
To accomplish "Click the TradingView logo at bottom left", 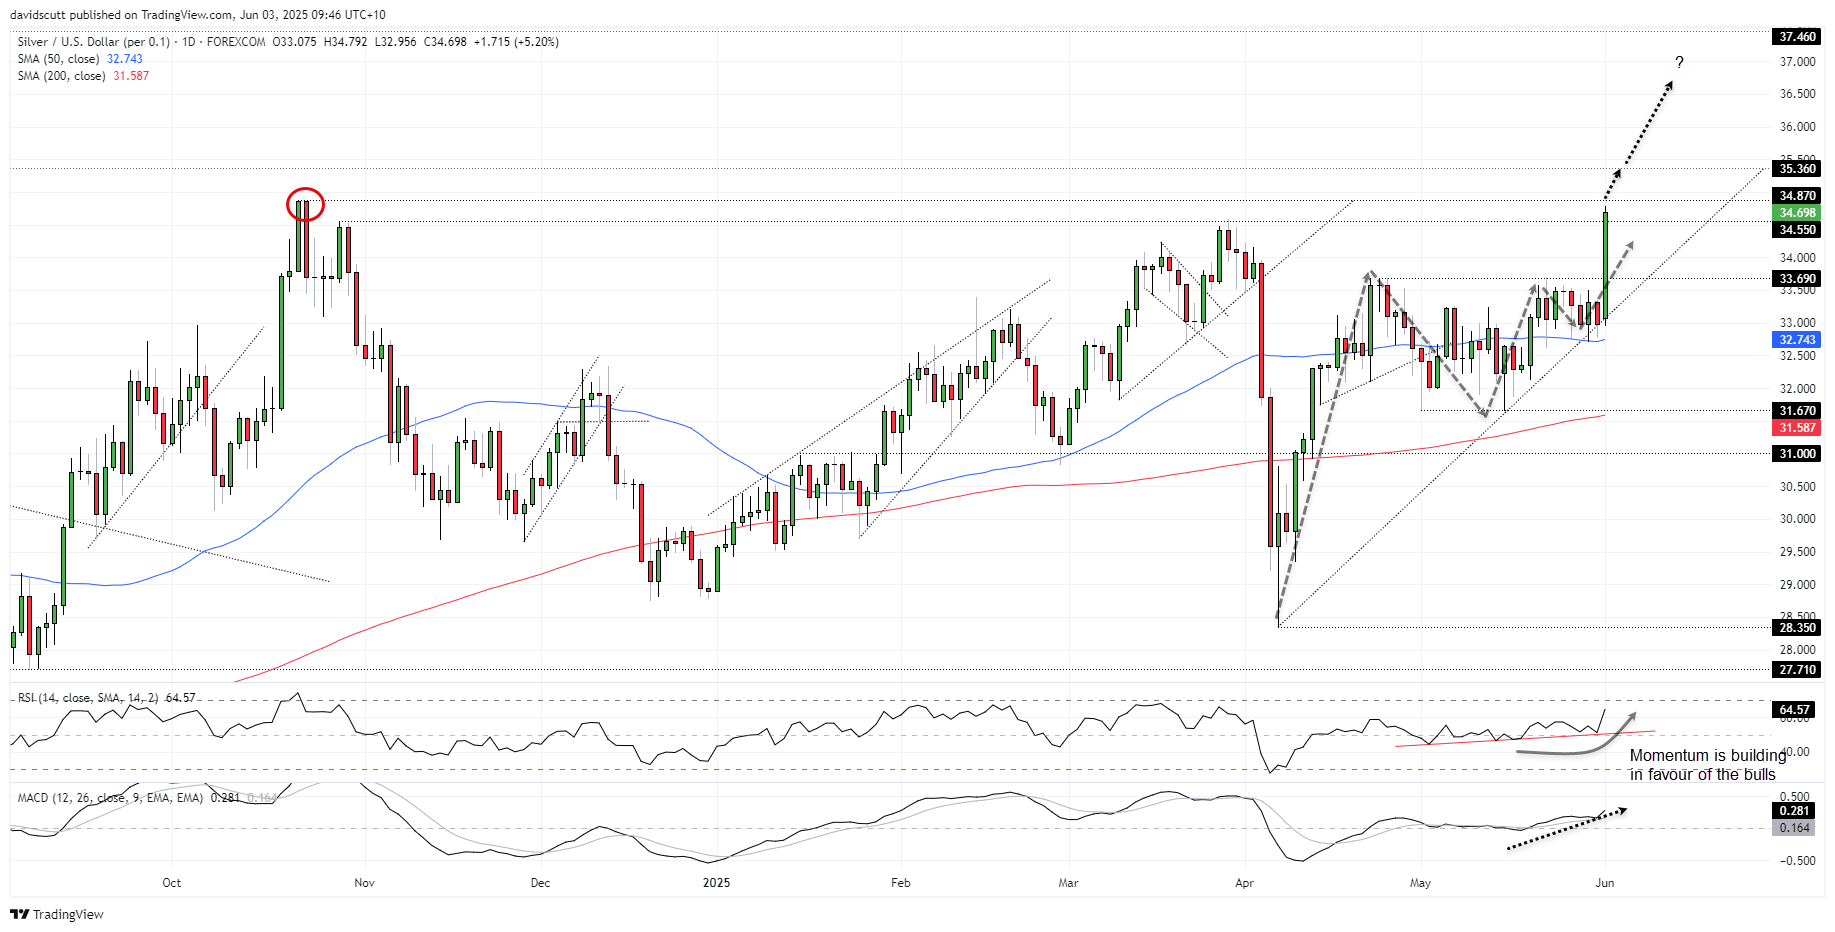I will coord(57,914).
